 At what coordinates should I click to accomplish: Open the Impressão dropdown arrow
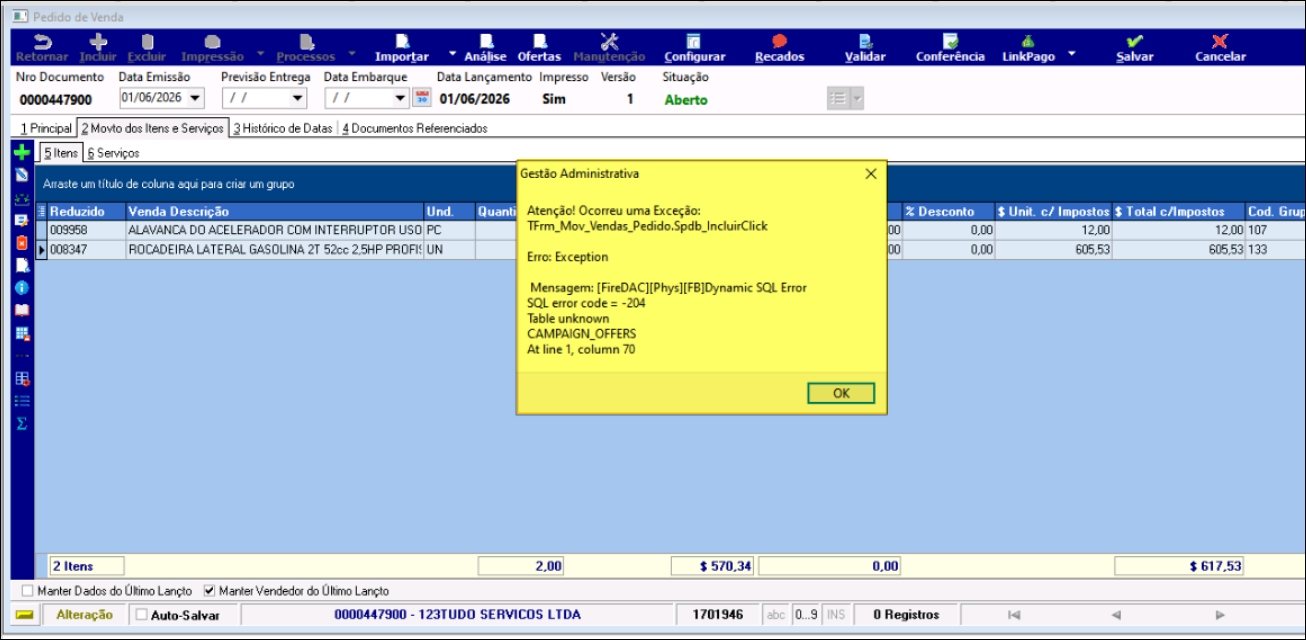[261, 52]
